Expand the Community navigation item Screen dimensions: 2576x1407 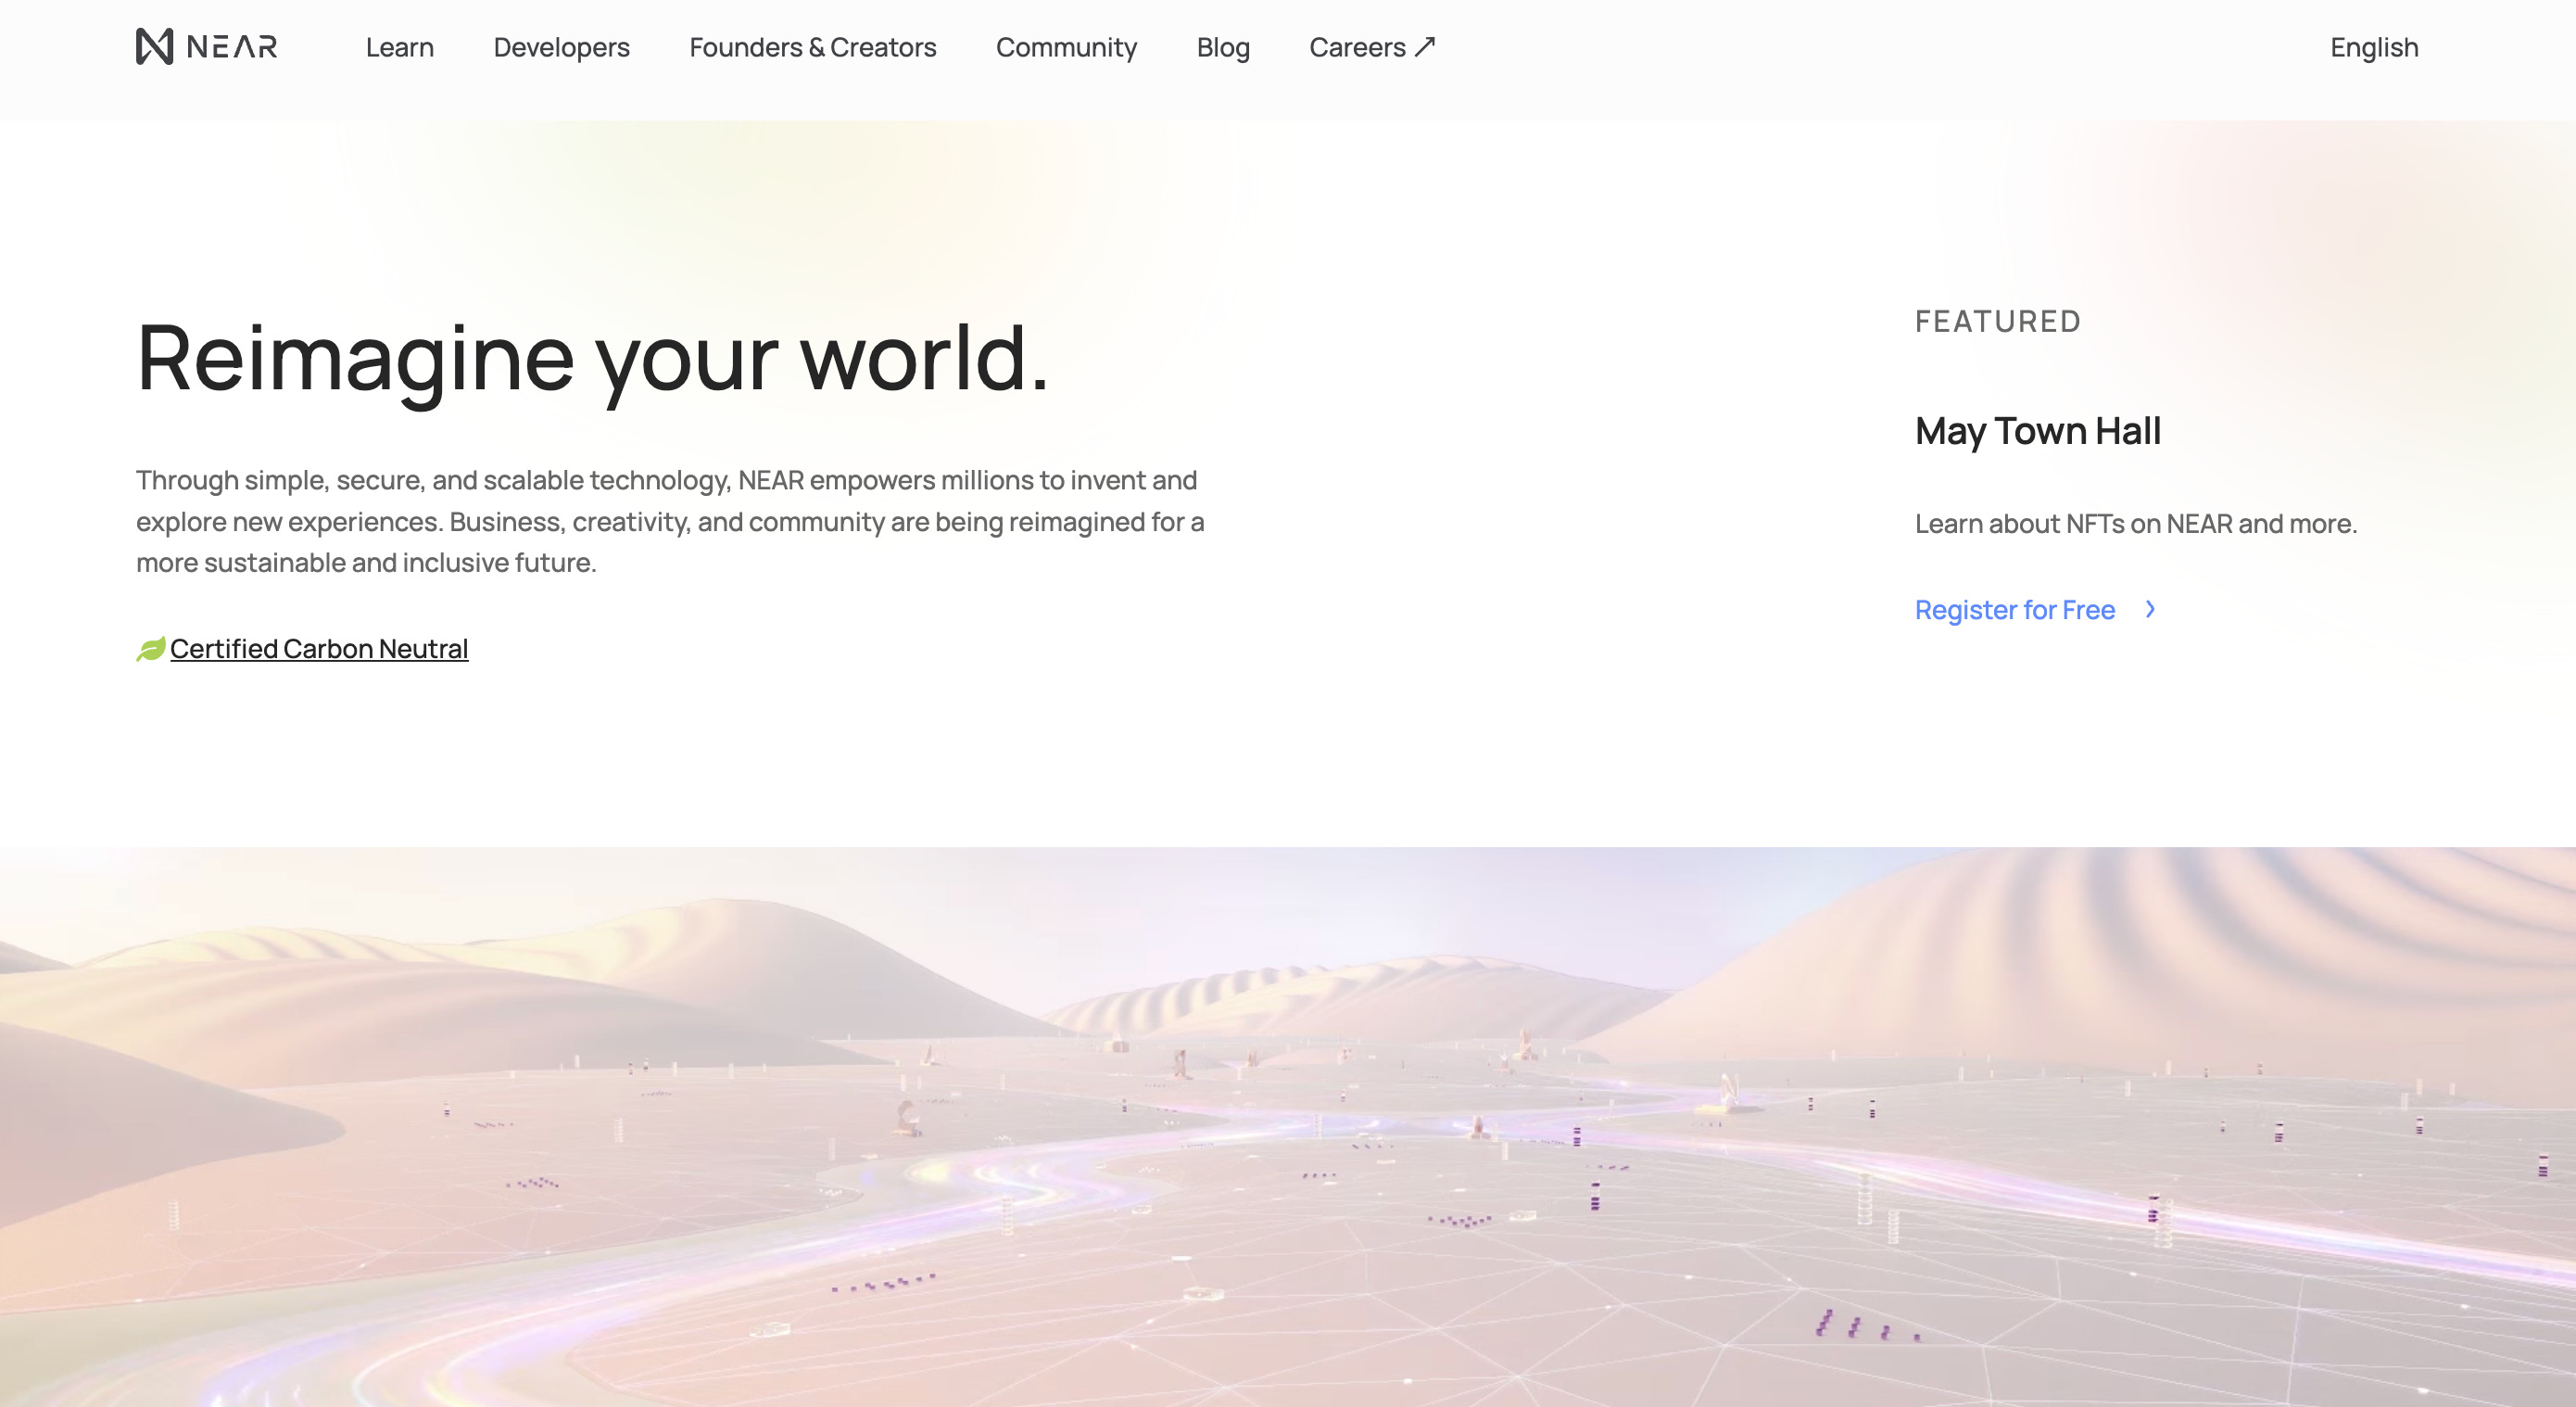pos(1066,47)
